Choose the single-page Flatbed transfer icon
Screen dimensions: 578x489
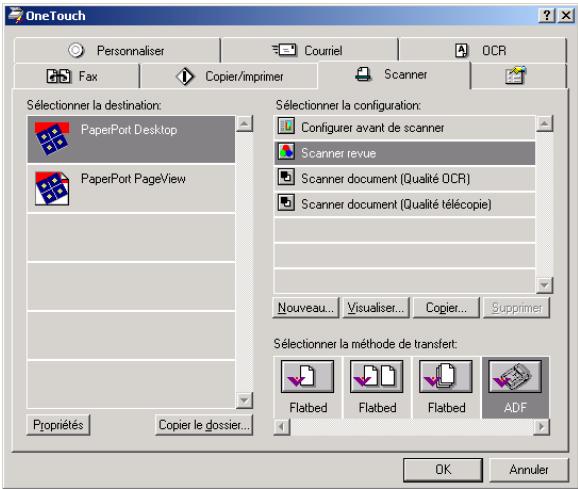[x=307, y=377]
